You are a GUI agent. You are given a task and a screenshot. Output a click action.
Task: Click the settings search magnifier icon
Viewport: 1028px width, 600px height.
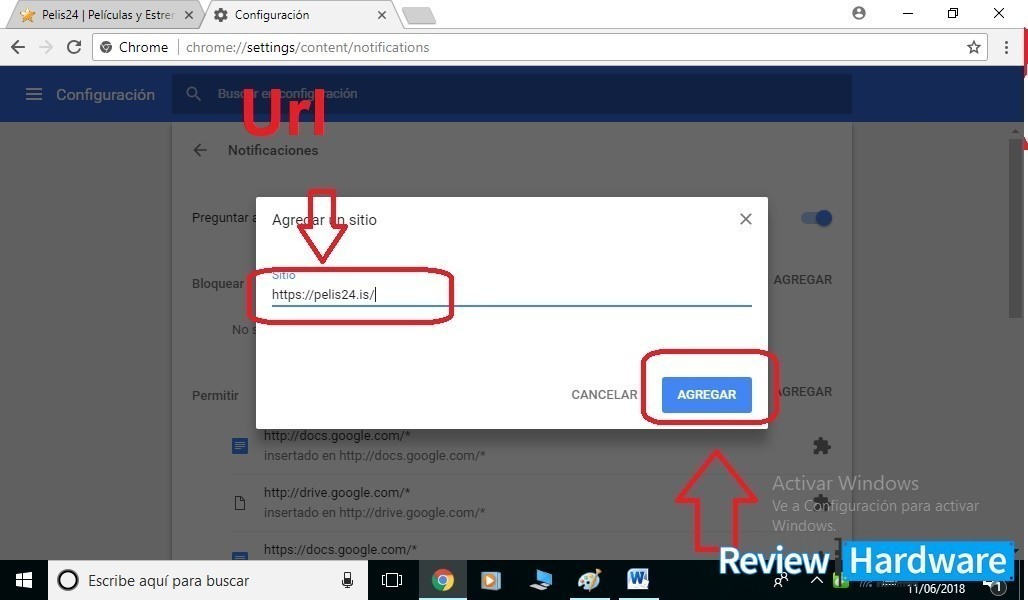click(x=193, y=94)
